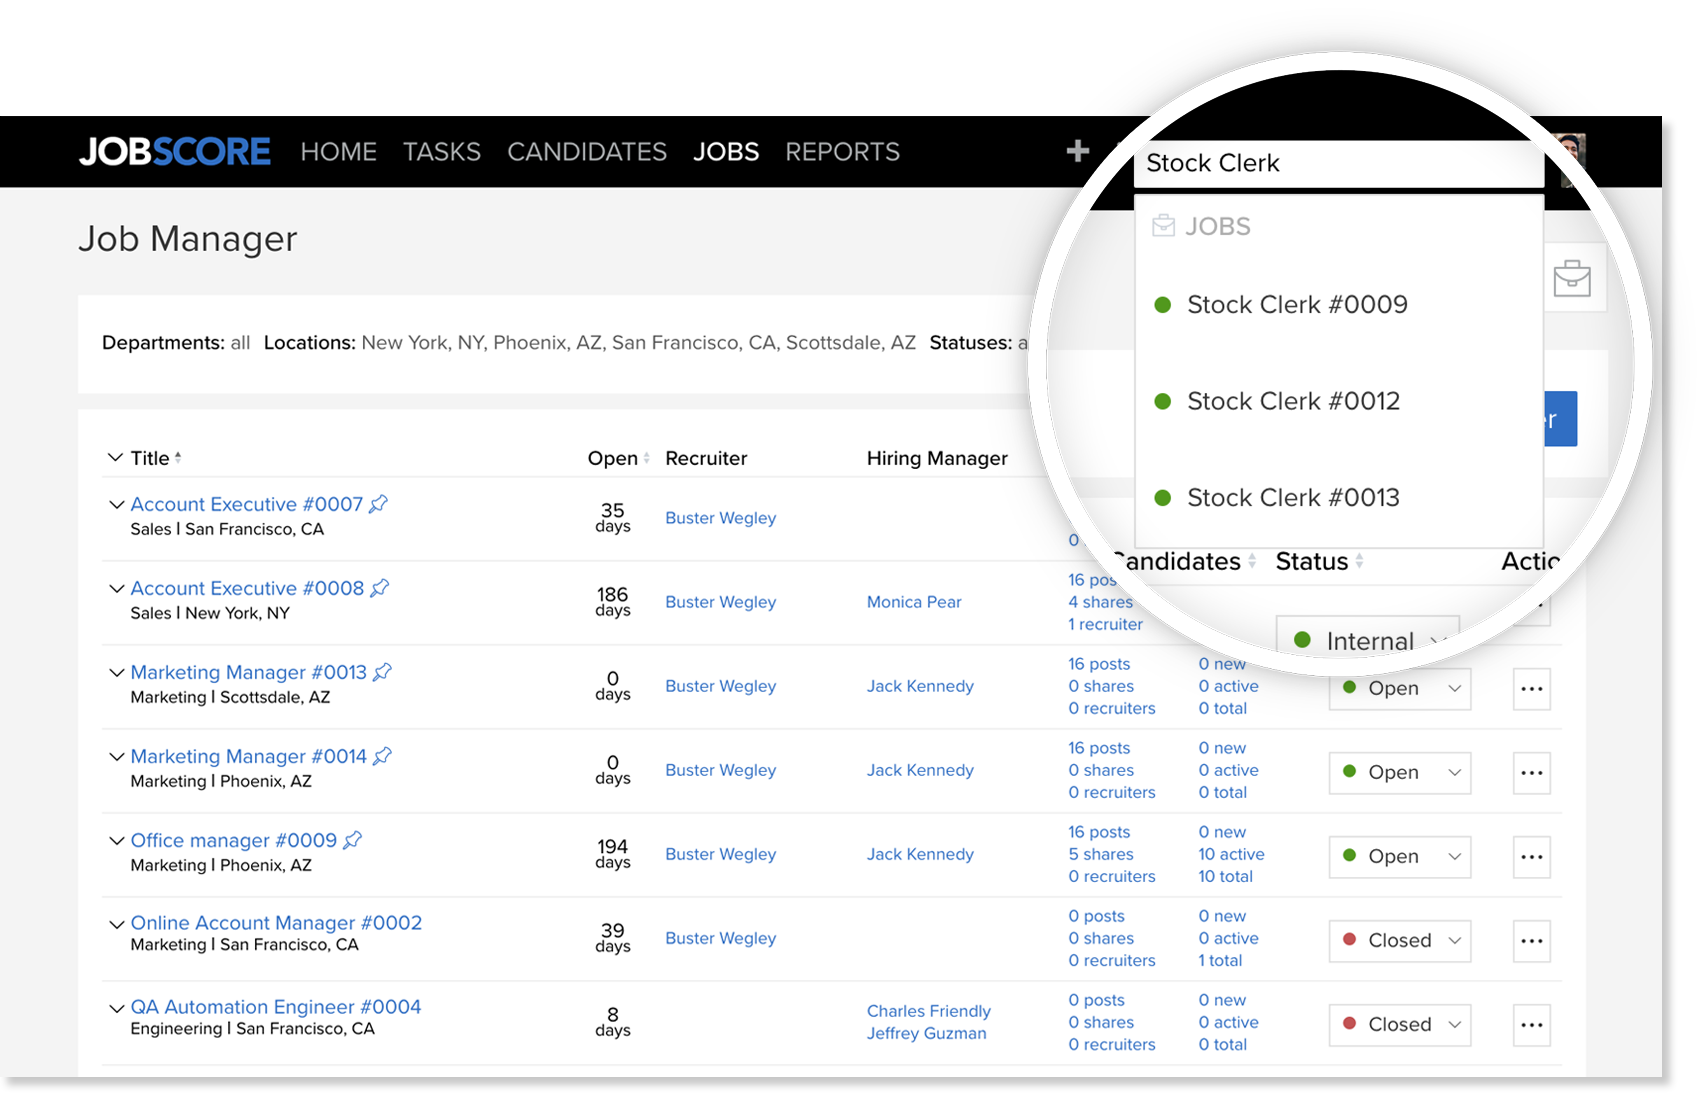This screenshot has height=1094, width=1700.
Task: Go to HOME in navigation bar
Action: click(338, 152)
